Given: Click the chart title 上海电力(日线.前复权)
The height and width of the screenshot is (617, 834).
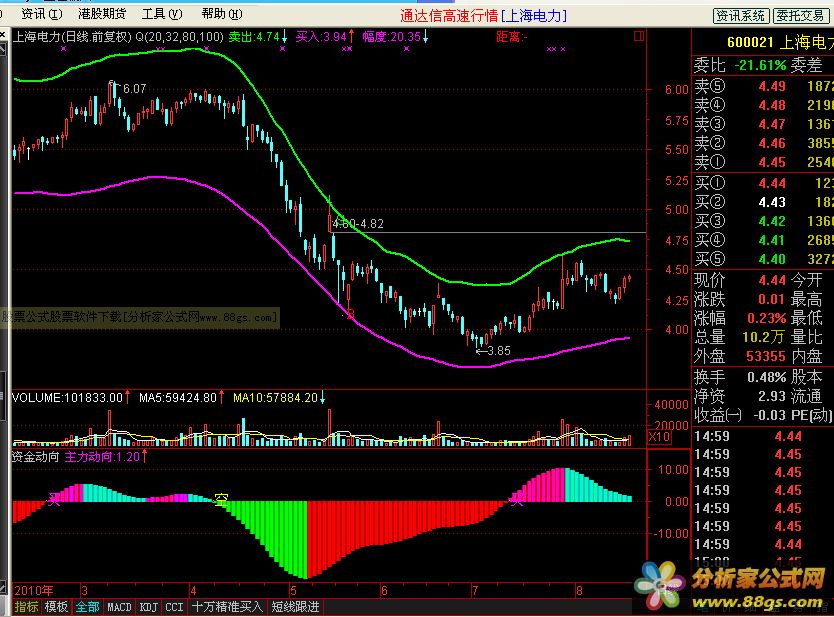Looking at the screenshot, I should click(x=72, y=37).
